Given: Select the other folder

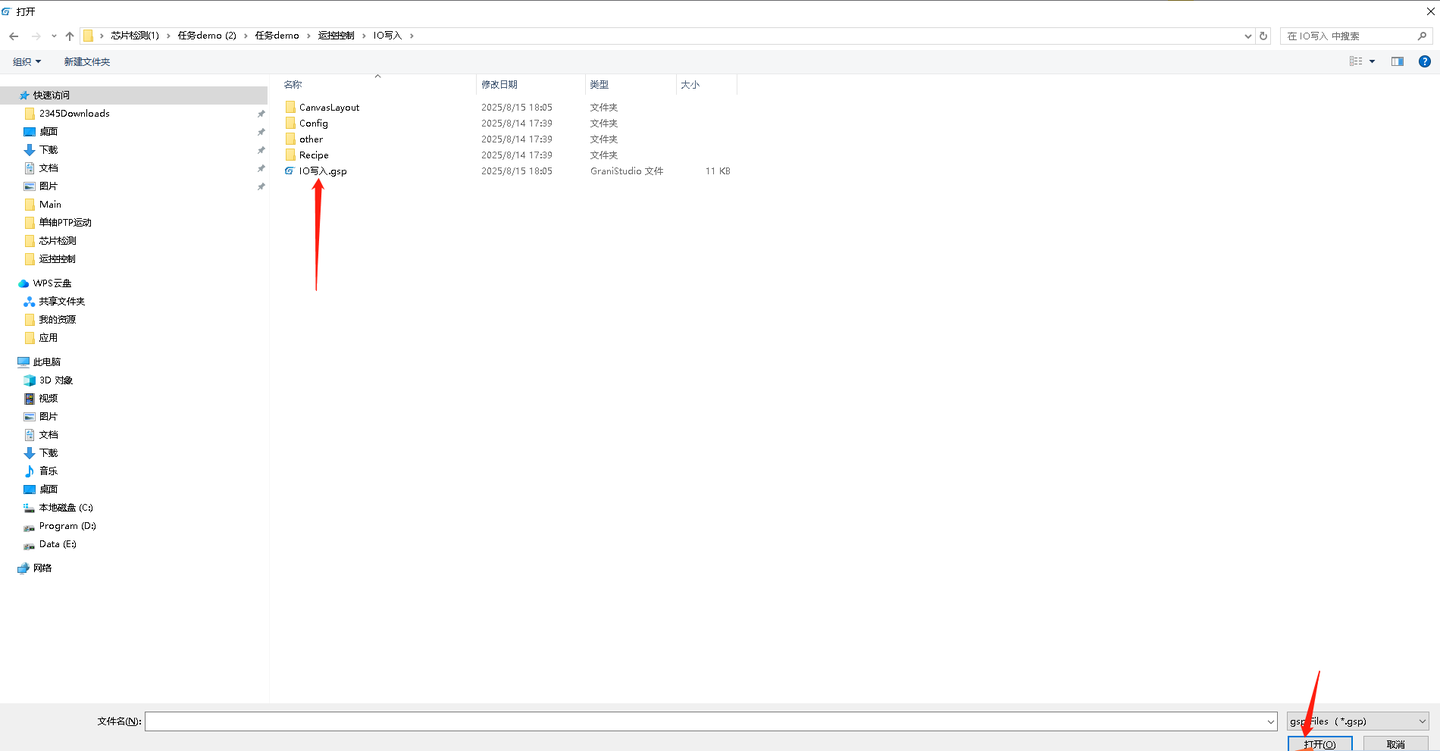Looking at the screenshot, I should coord(311,139).
